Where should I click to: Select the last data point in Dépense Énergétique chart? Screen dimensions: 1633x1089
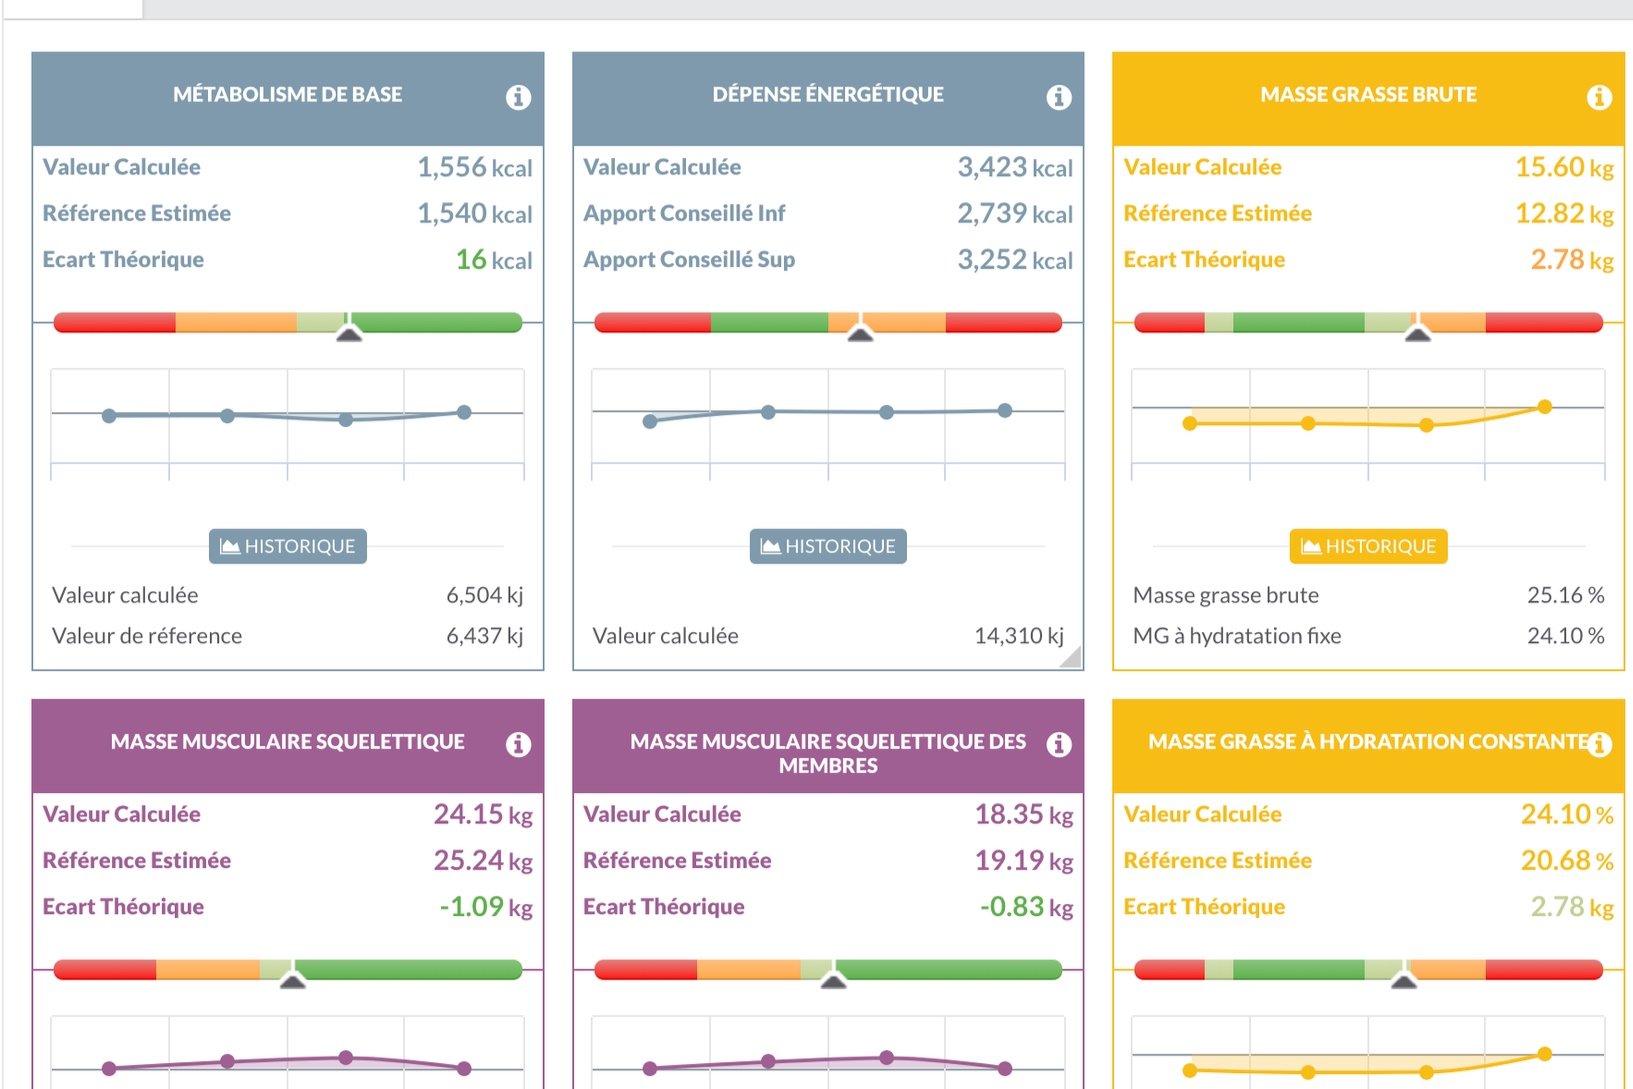tap(1005, 410)
